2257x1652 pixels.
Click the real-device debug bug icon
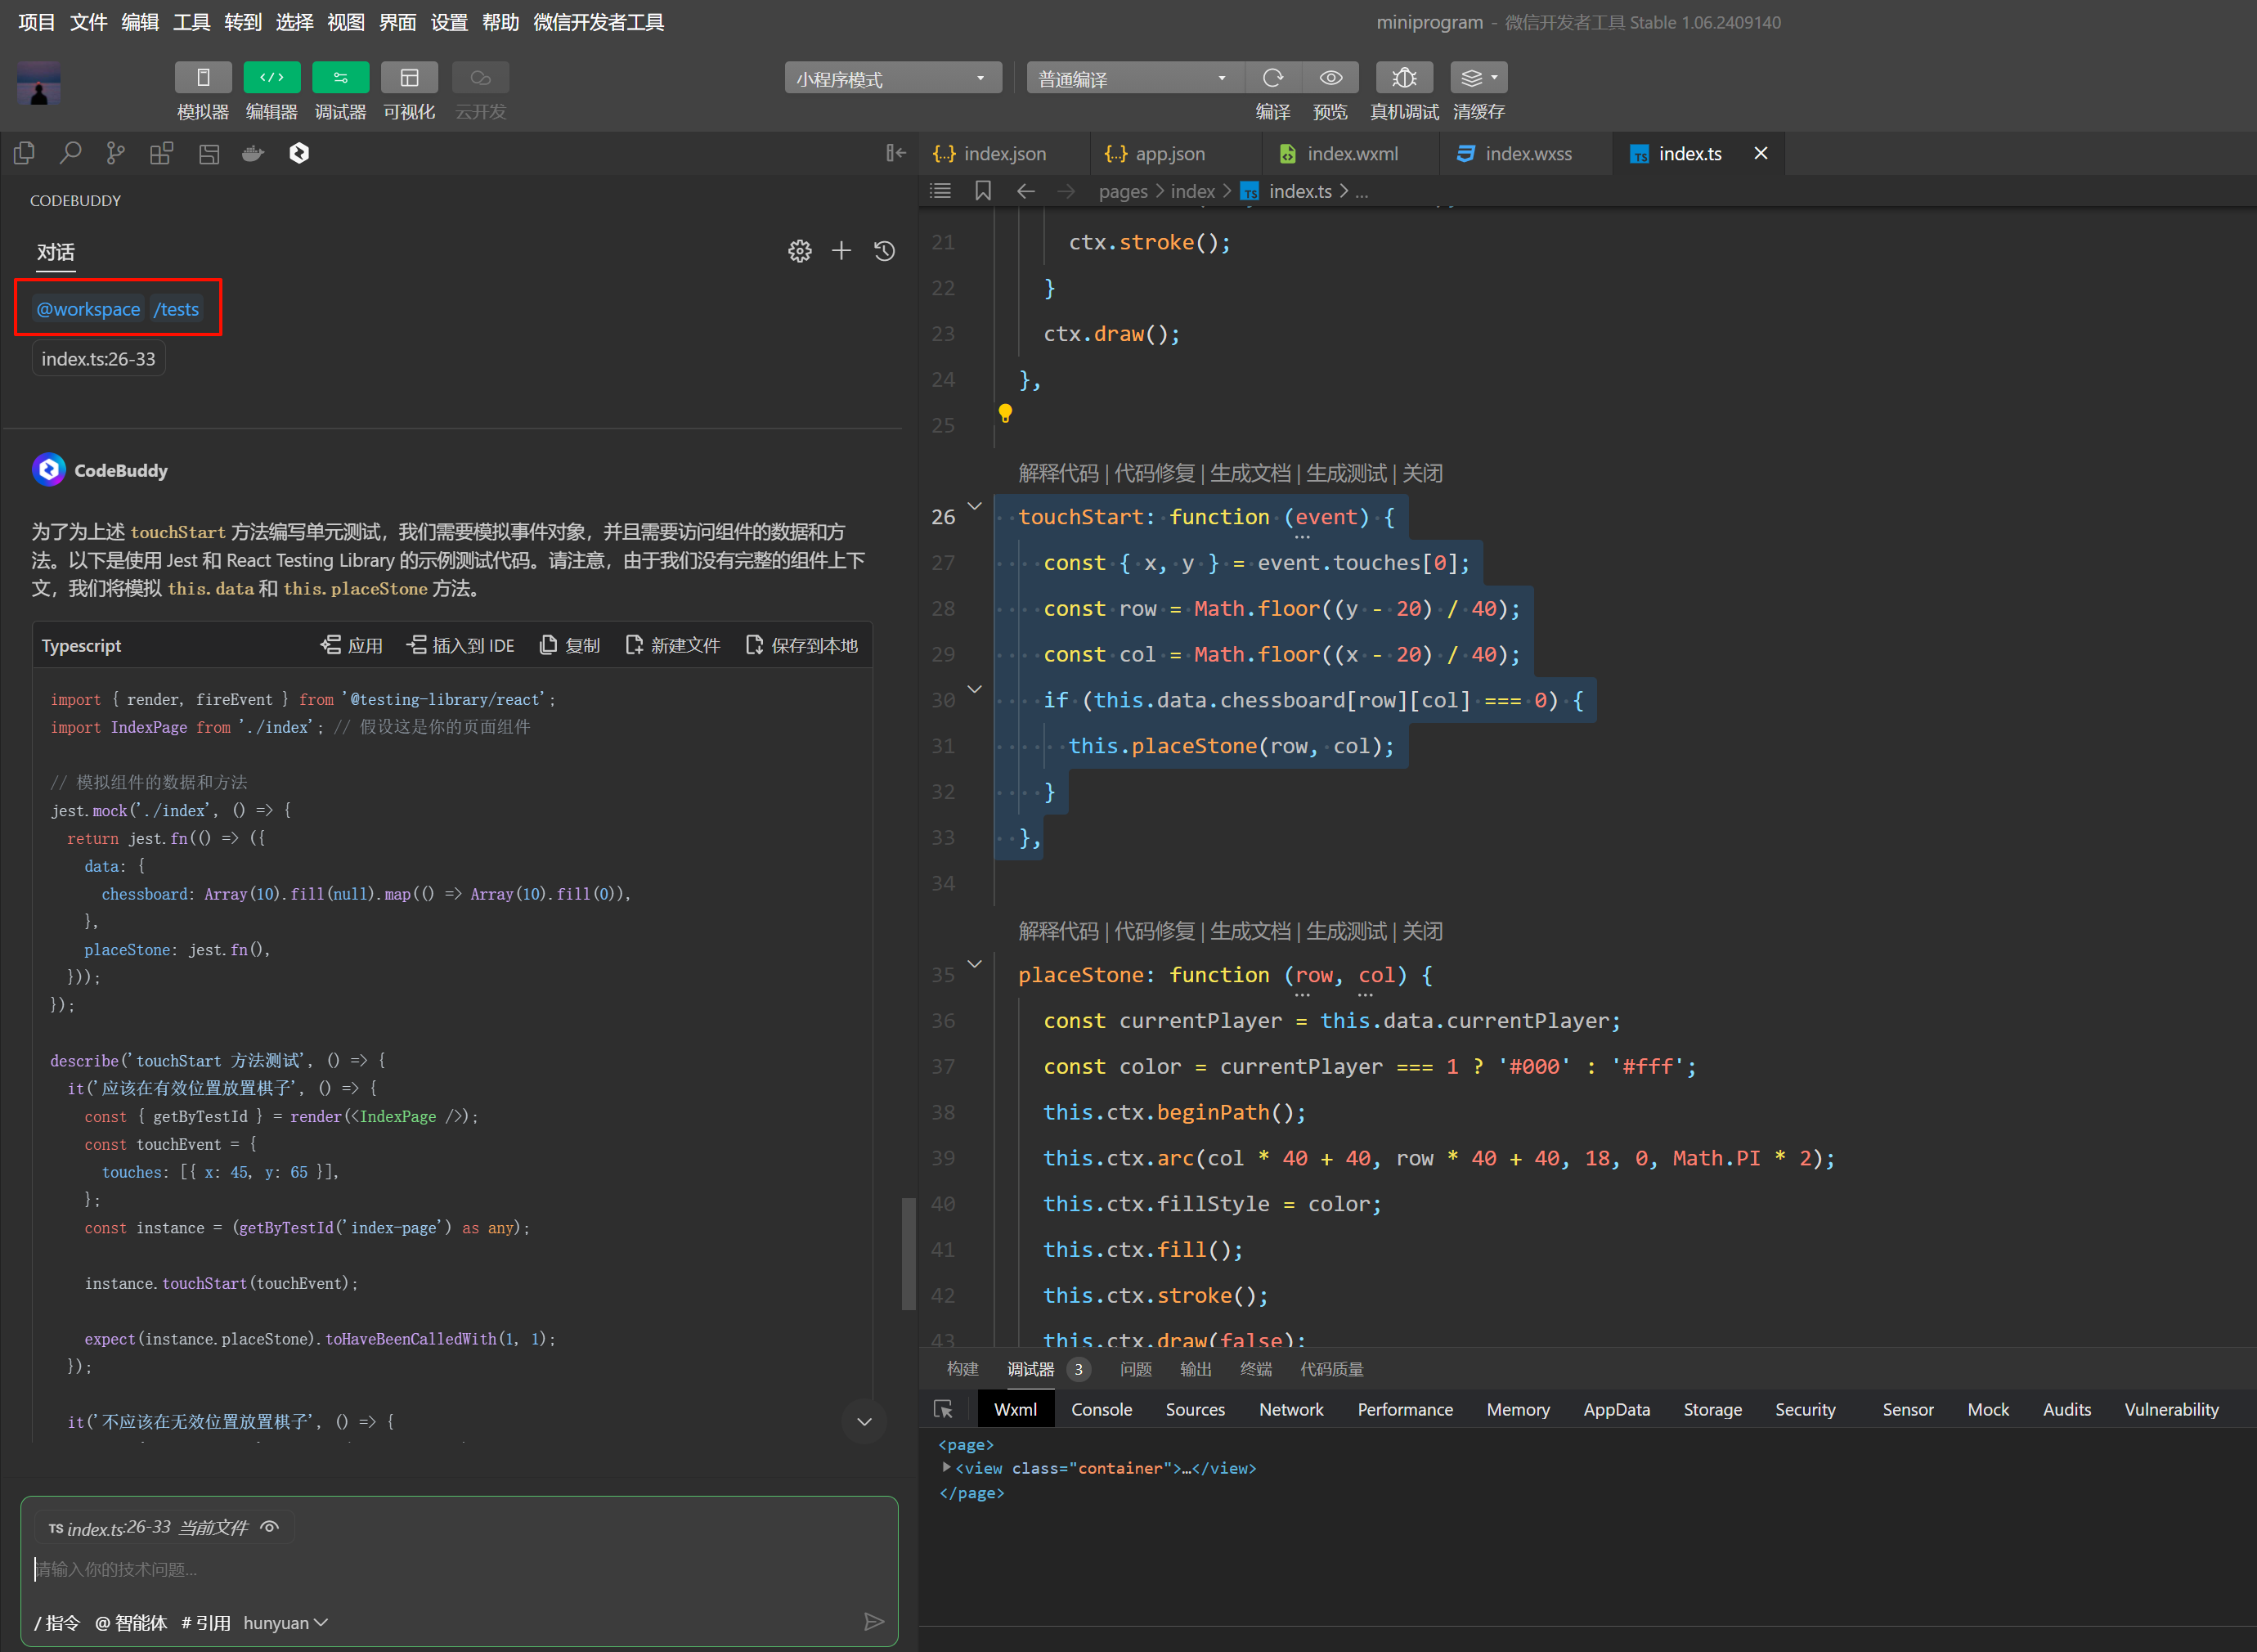[1403, 78]
